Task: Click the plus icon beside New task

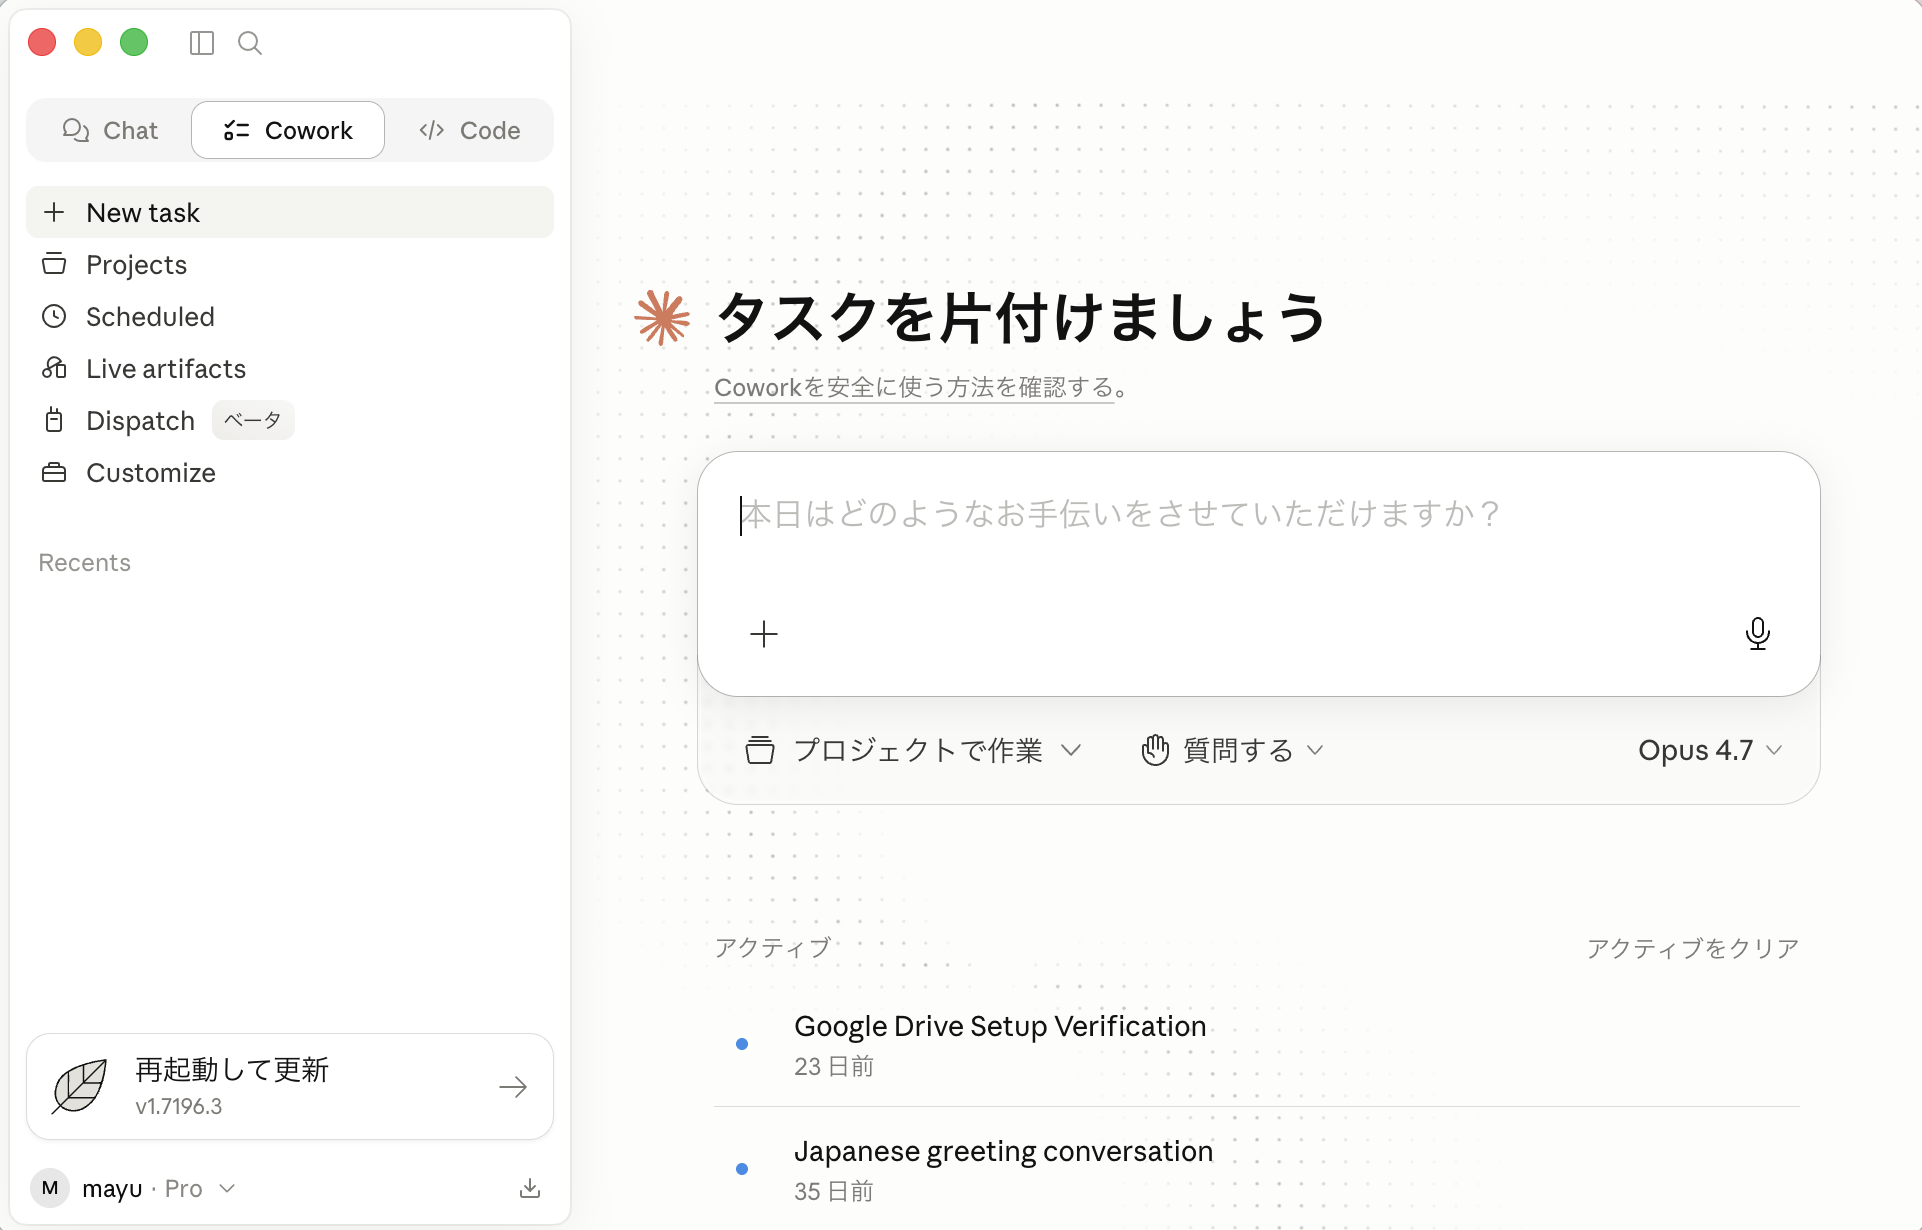Action: [54, 212]
